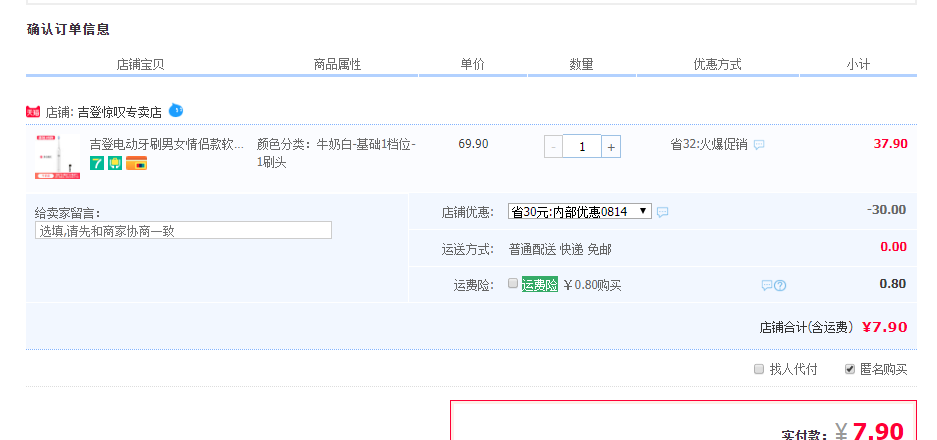Click the 省32:火爆促销 discount text
This screenshot has height=440, width=937.
709,144
